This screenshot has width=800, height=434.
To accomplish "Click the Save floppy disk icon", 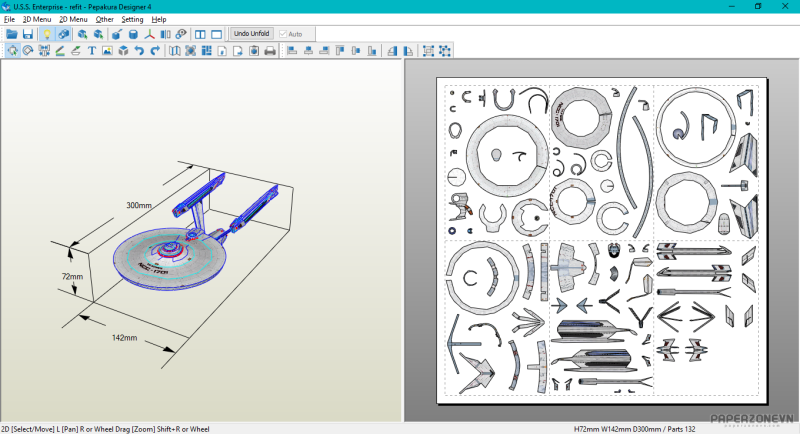I will tap(28, 34).
